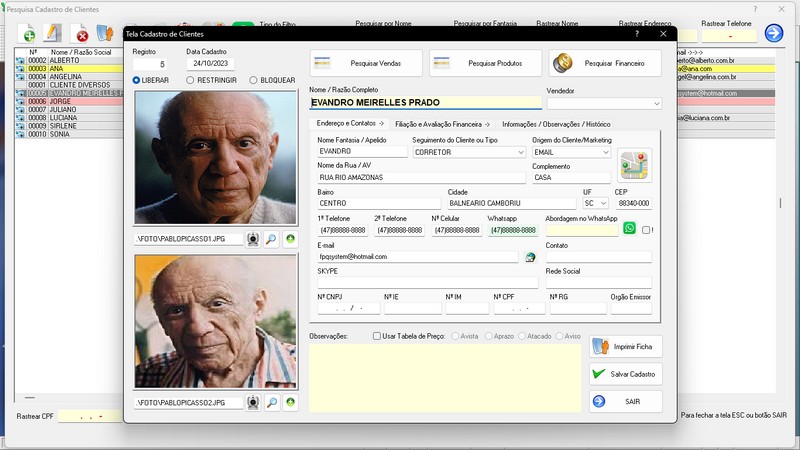
Task: Click green upload icon beside PABLOPICASSO2.JPG path
Action: [x=290, y=402]
